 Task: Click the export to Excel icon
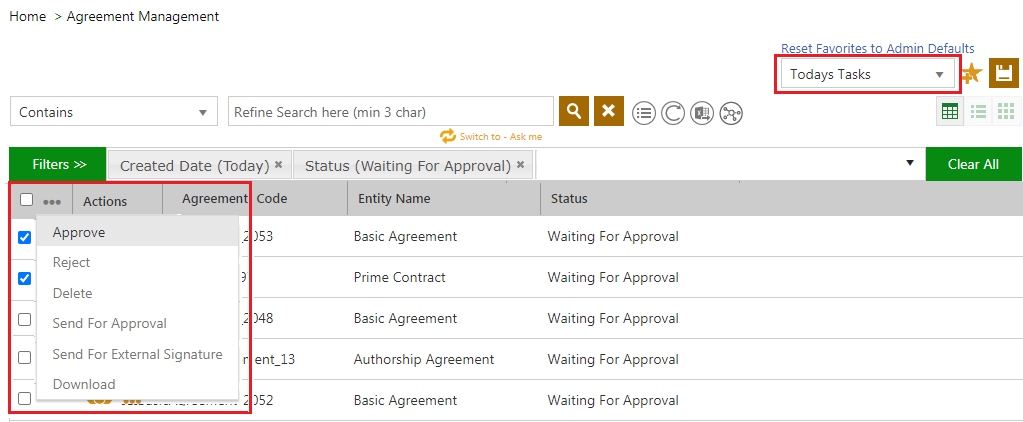click(x=702, y=113)
